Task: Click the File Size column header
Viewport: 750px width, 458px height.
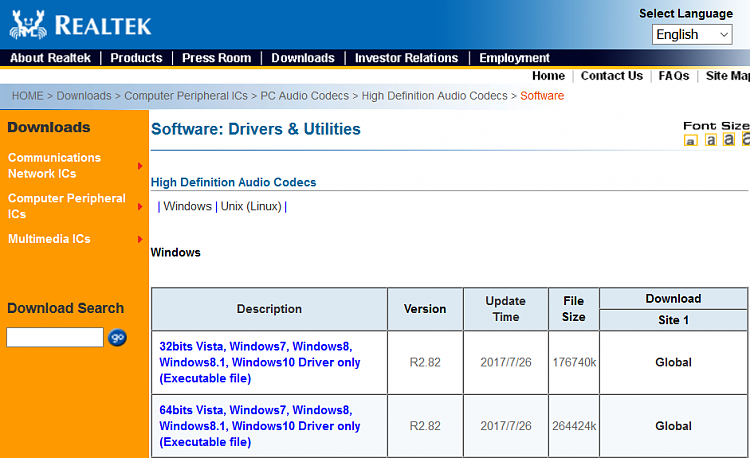Action: [x=574, y=309]
